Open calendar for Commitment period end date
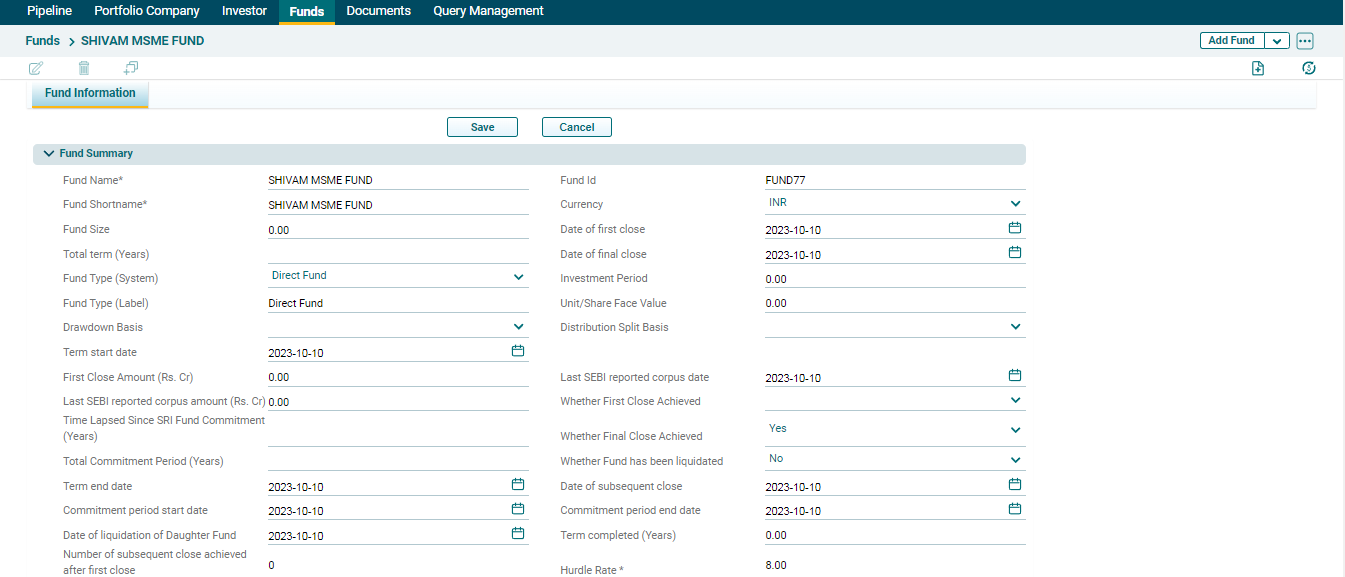The width and height of the screenshot is (1345, 577). (x=1014, y=509)
